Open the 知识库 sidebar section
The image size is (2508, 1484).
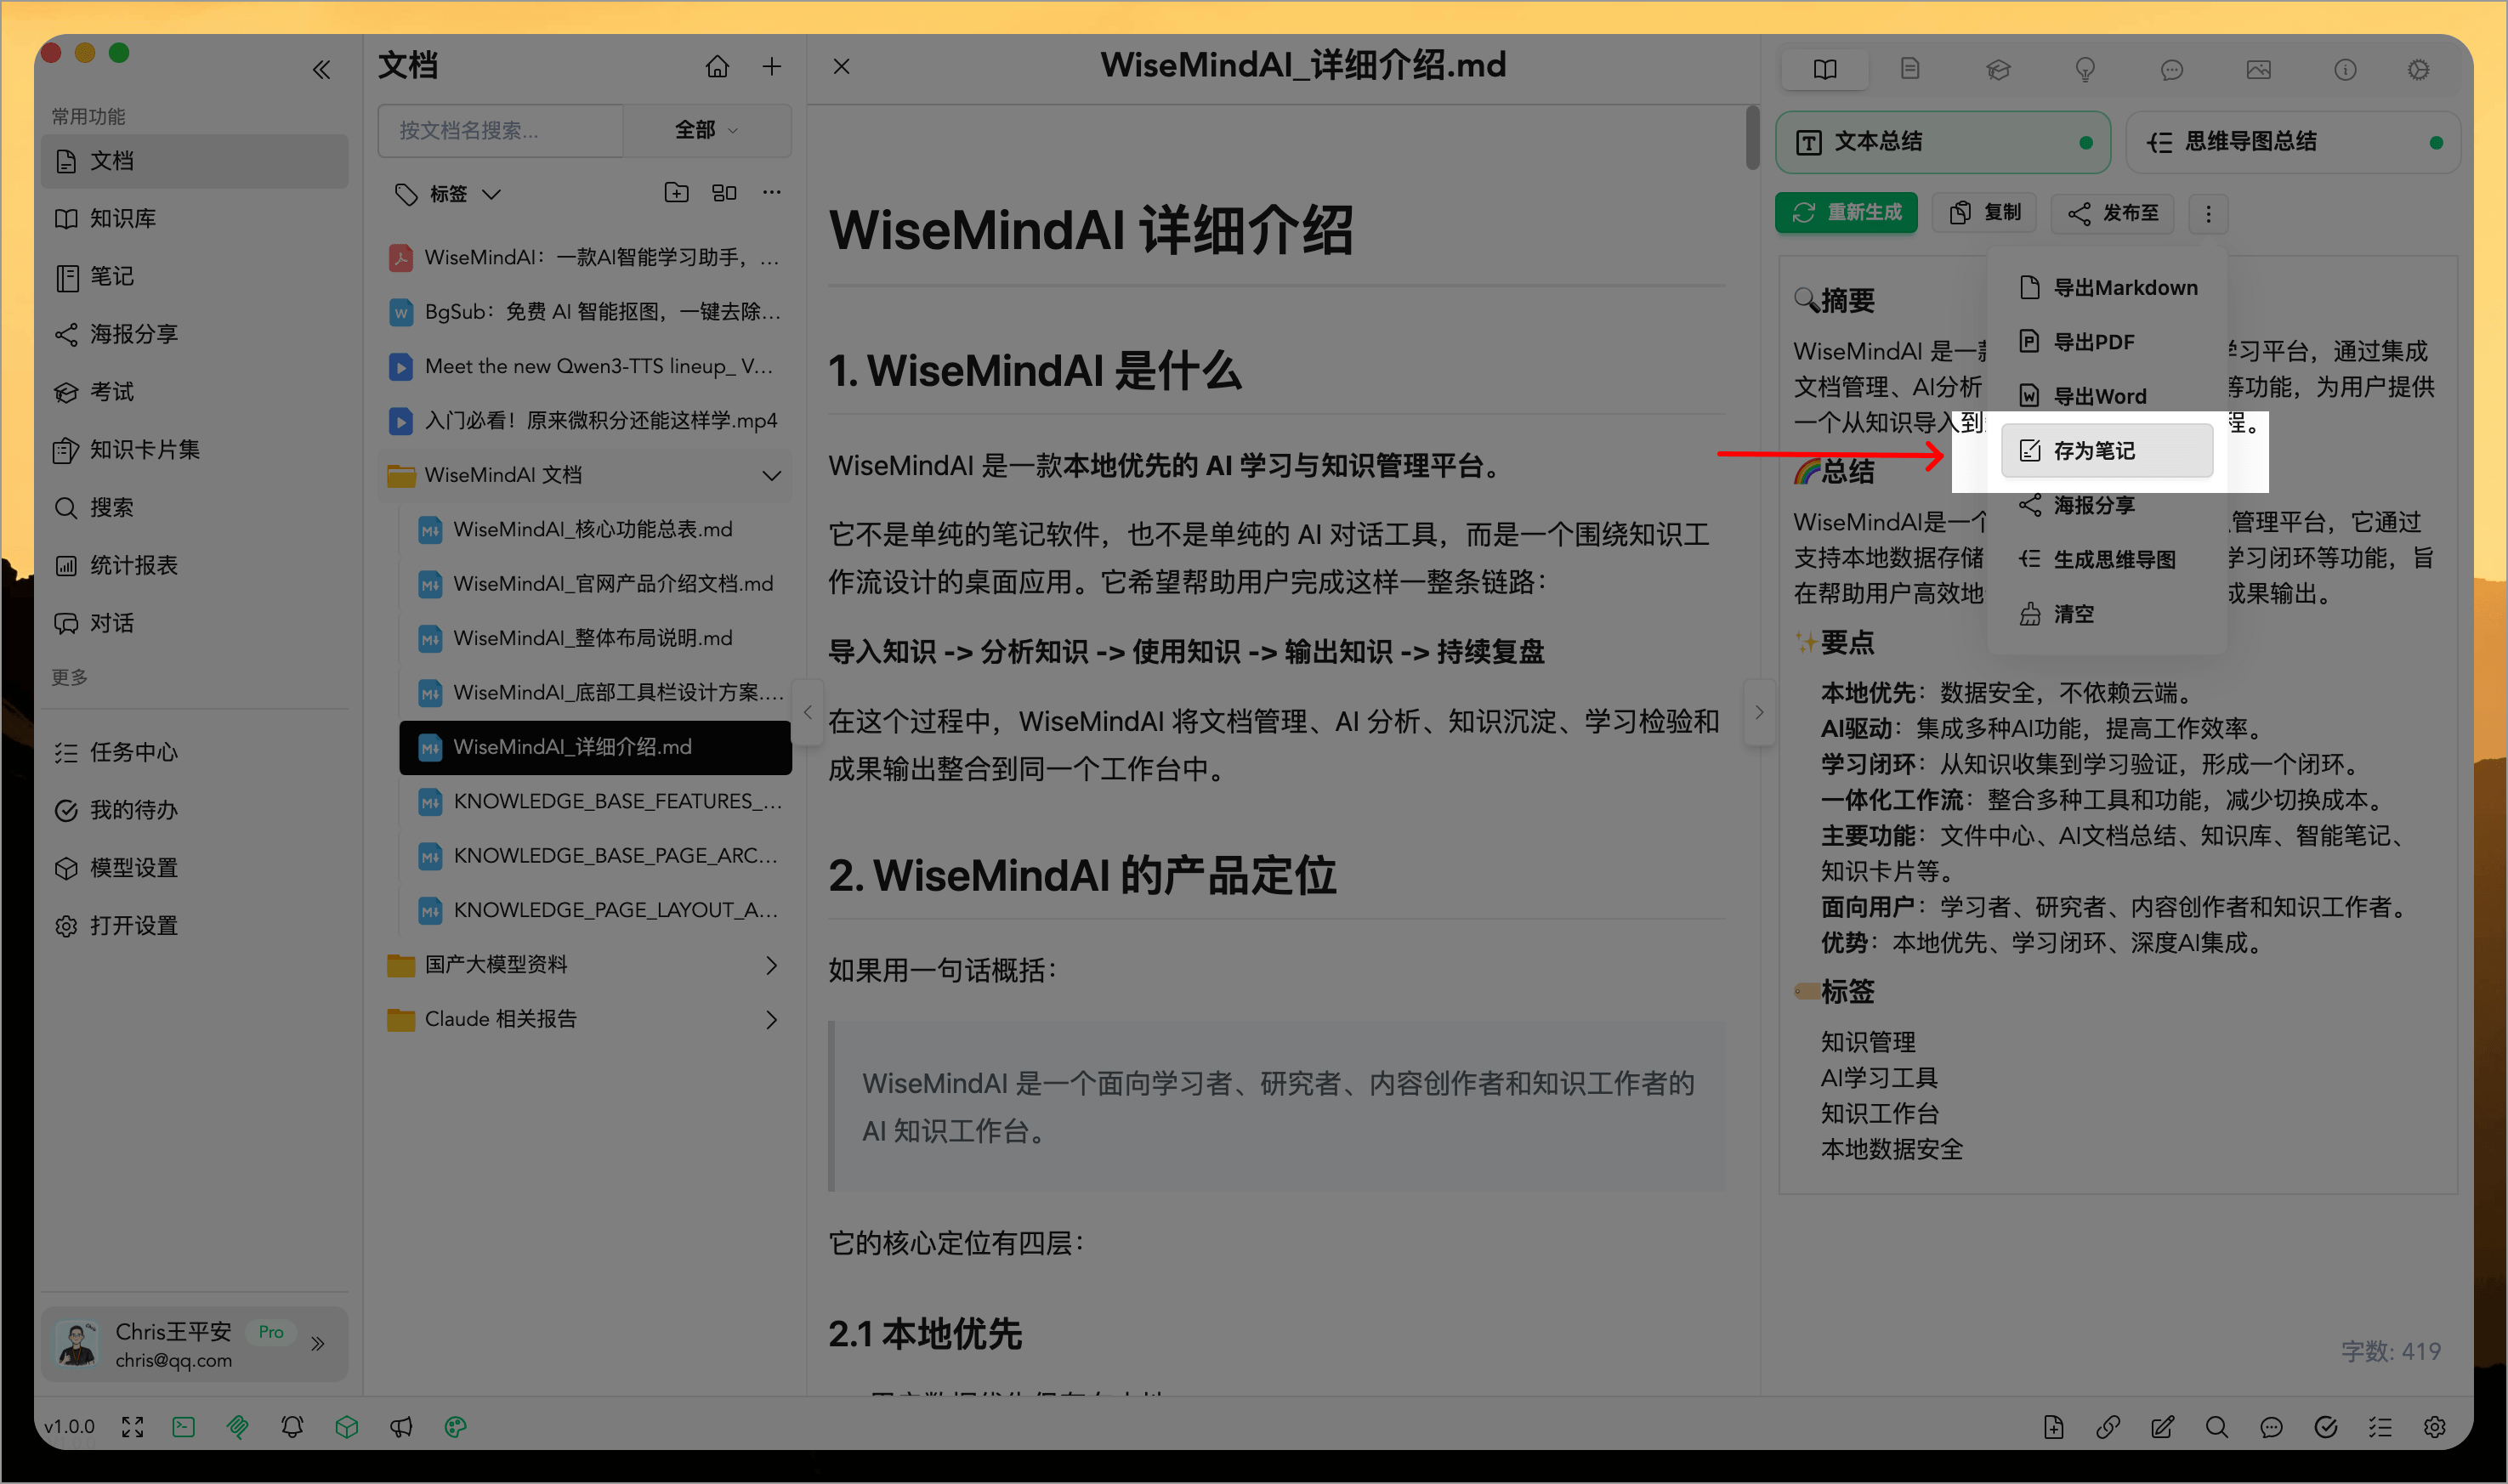point(122,217)
